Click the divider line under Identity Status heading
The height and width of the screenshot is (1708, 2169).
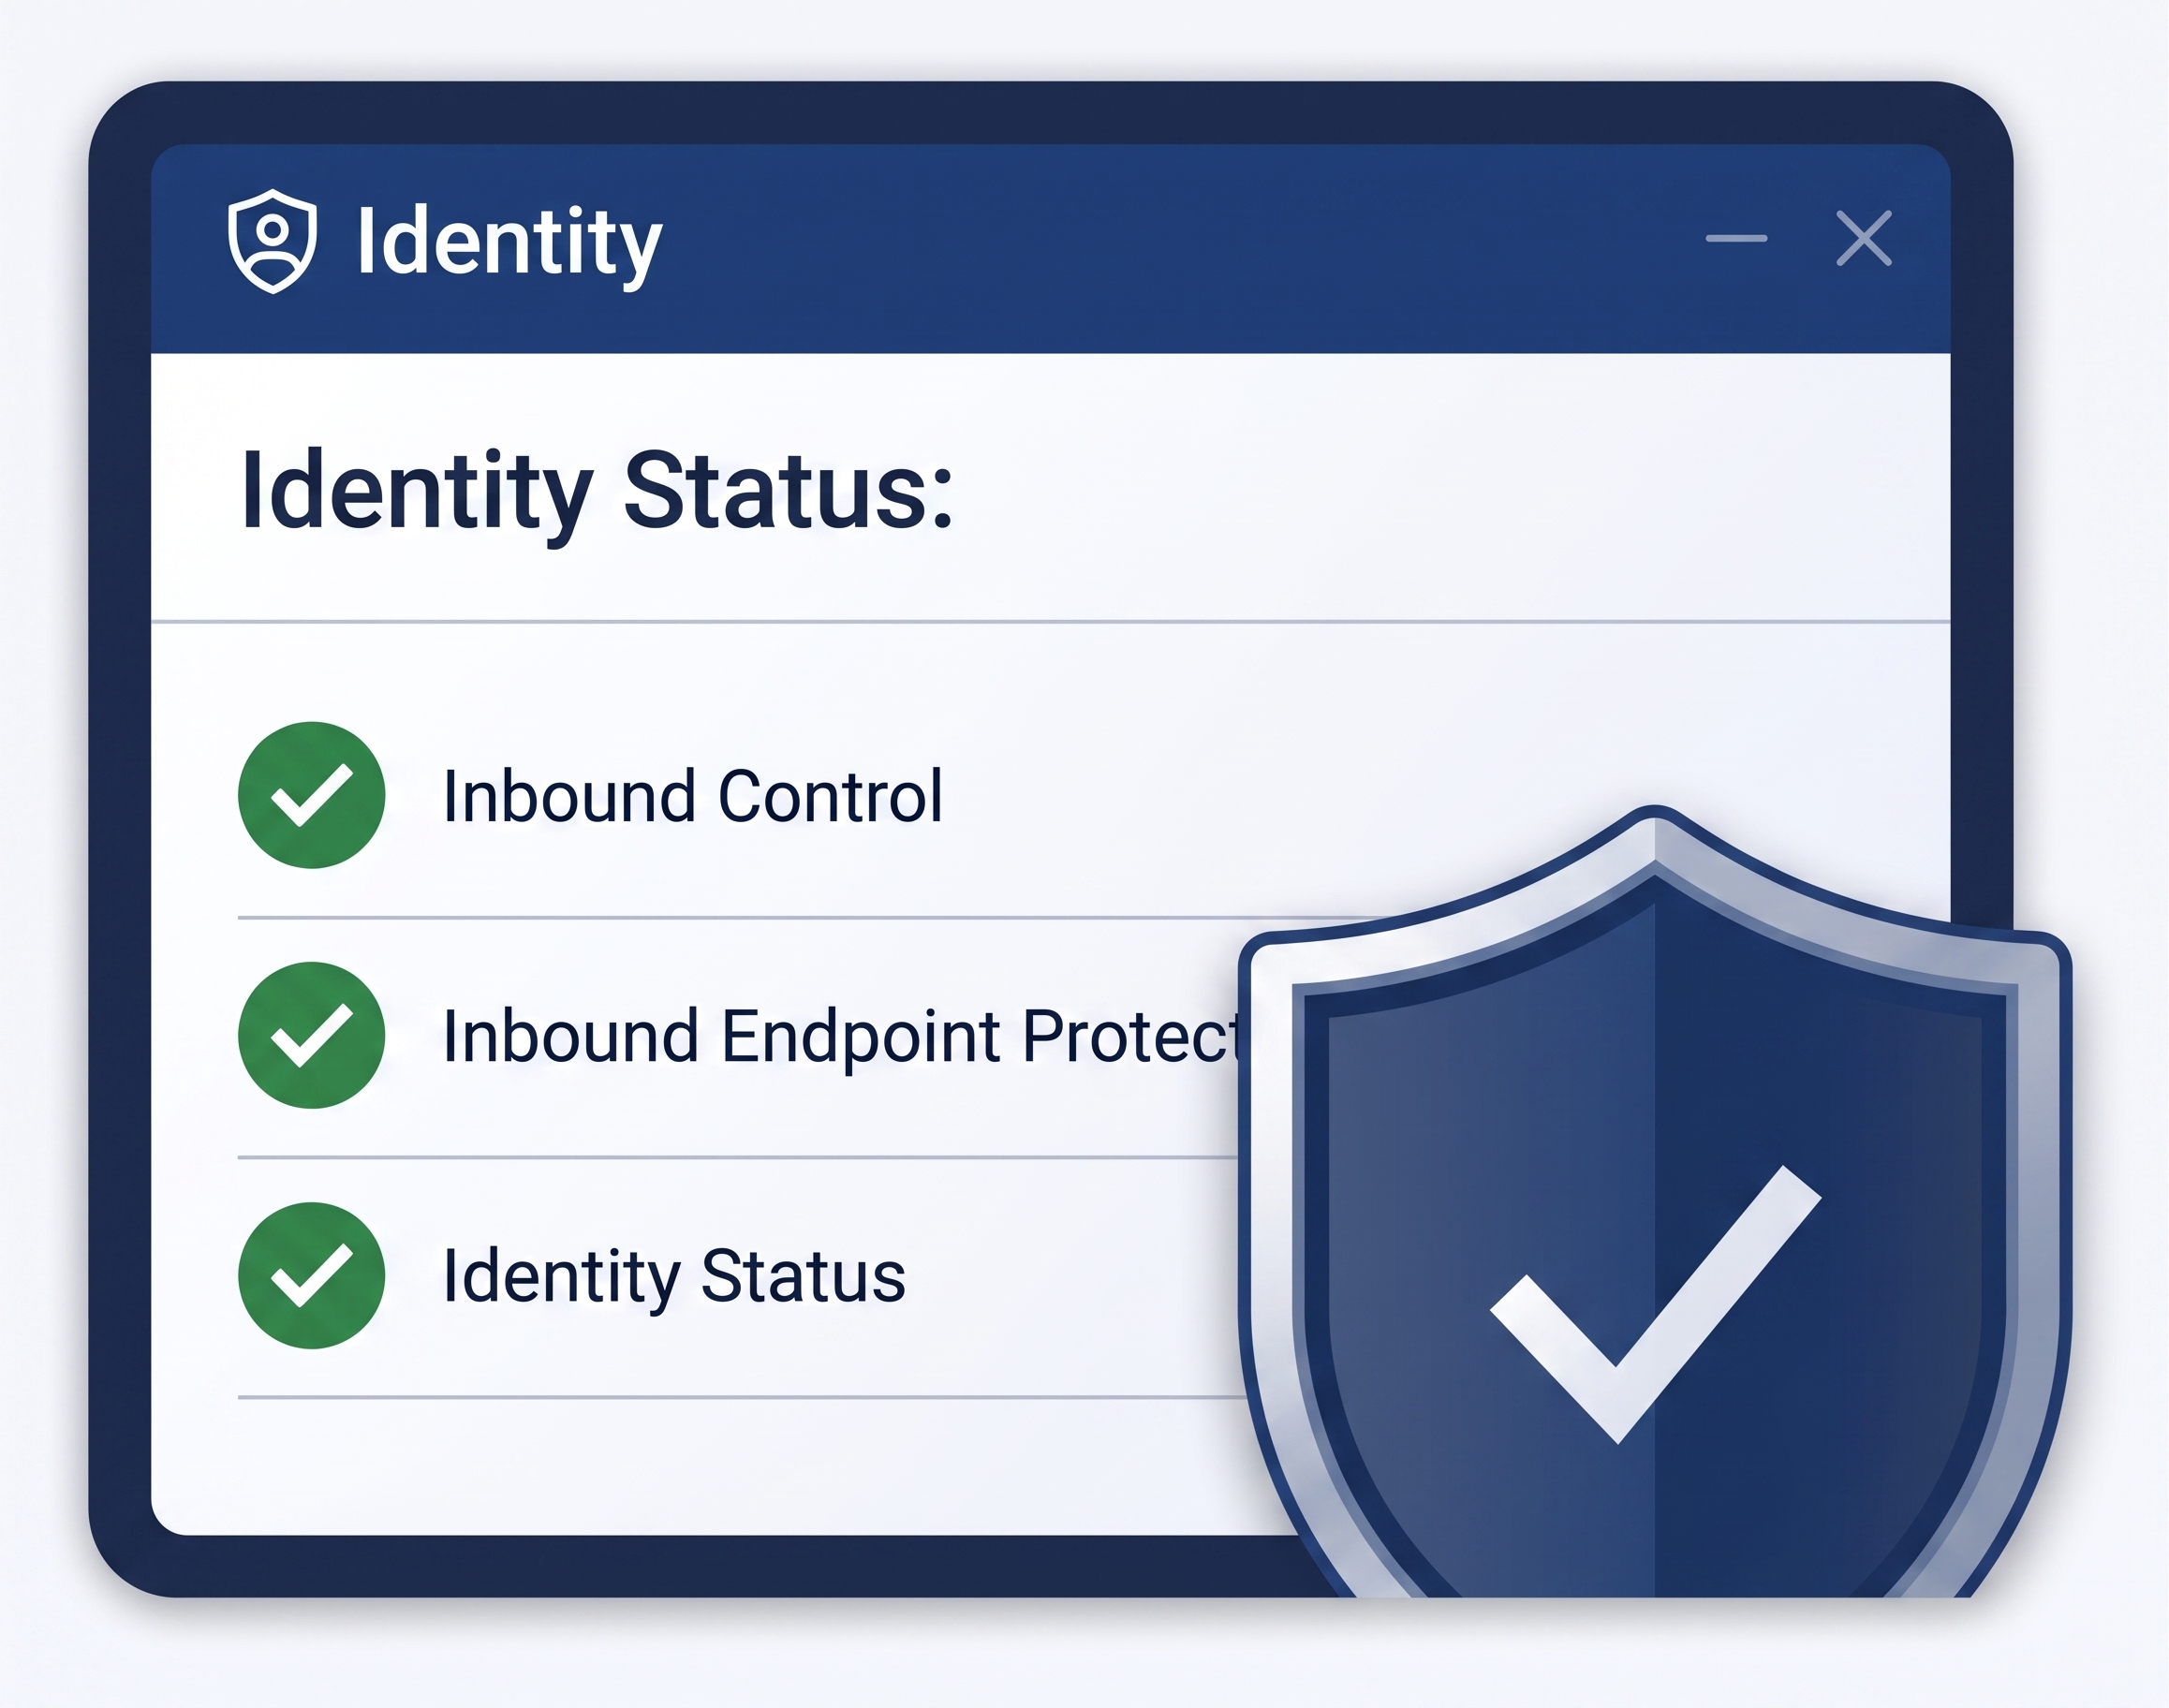1050,621
